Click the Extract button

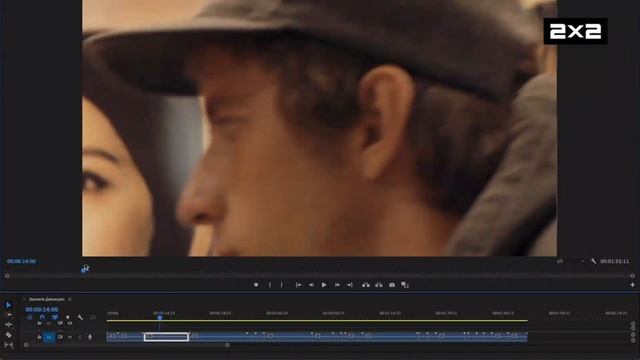[x=379, y=285]
